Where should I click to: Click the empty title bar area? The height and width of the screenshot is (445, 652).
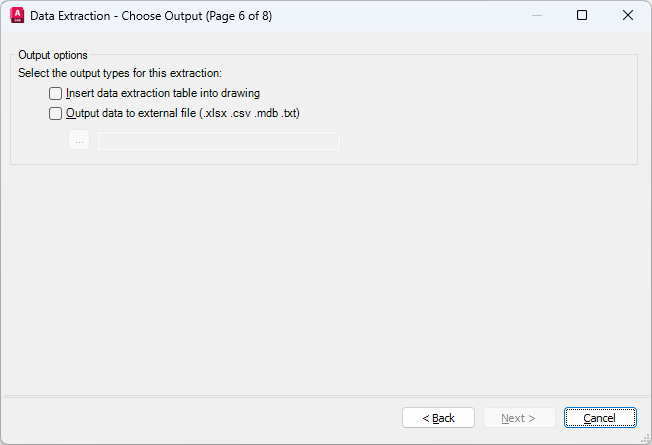(400, 15)
